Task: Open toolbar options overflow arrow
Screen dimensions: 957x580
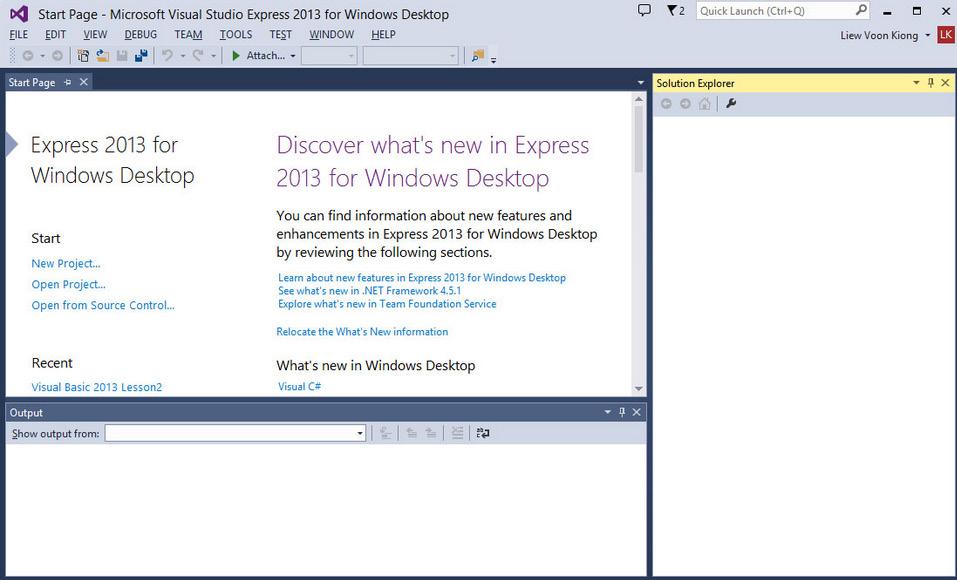Action: (x=493, y=59)
